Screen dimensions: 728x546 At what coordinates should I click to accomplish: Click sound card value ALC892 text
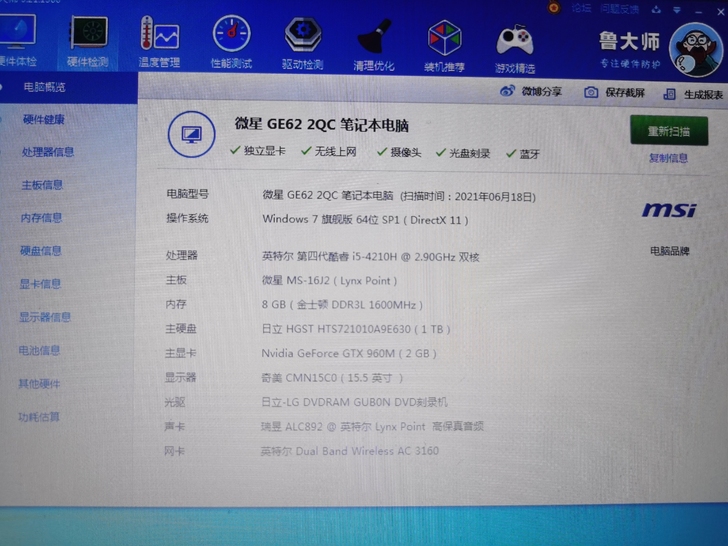point(372,426)
